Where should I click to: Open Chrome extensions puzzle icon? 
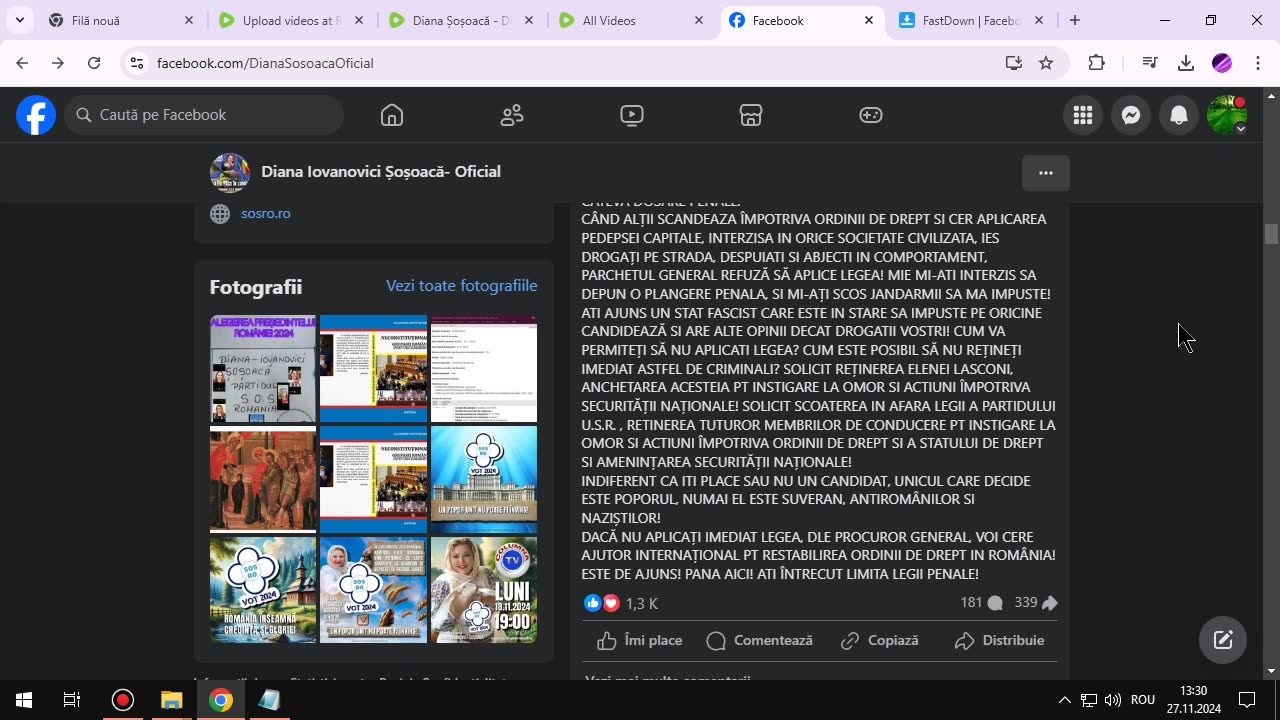point(1097,63)
